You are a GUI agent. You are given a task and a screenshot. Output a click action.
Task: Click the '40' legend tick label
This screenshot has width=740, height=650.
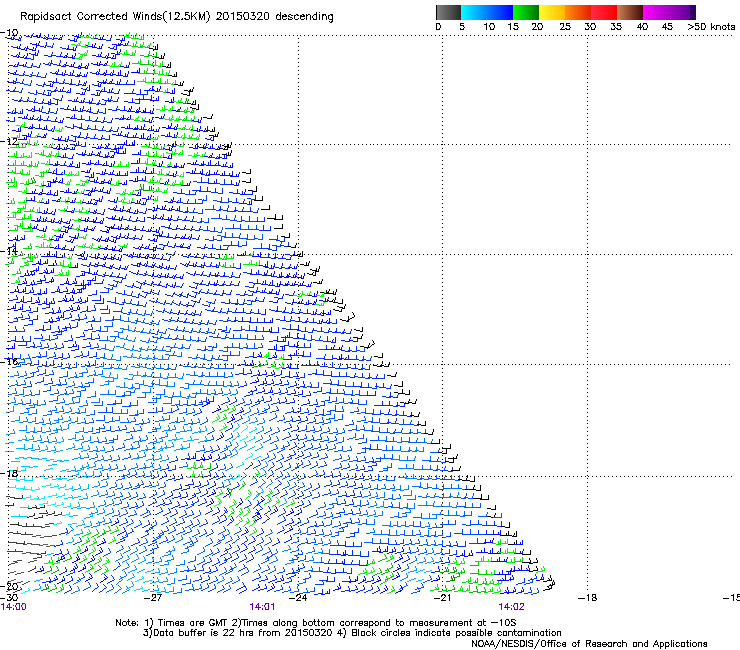pos(642,27)
